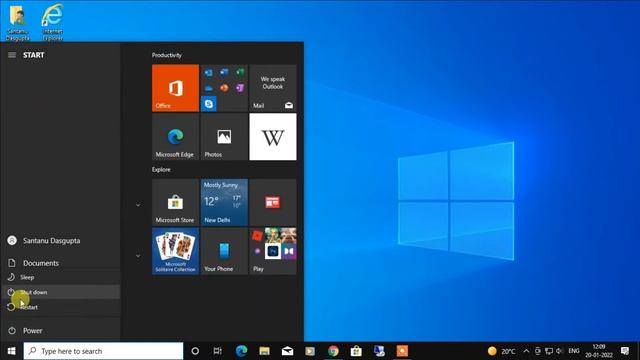Open Santanu Dasgupta user account
Screen dimensions: 640x360
[60, 241]
